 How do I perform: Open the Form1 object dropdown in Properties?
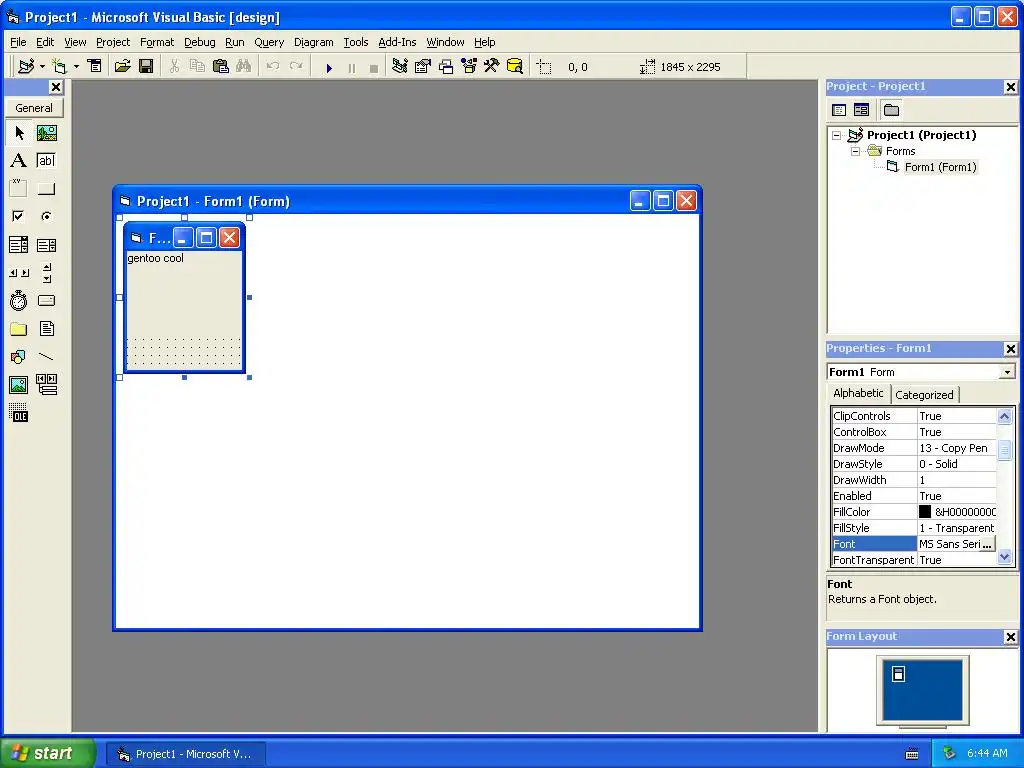coord(1007,372)
